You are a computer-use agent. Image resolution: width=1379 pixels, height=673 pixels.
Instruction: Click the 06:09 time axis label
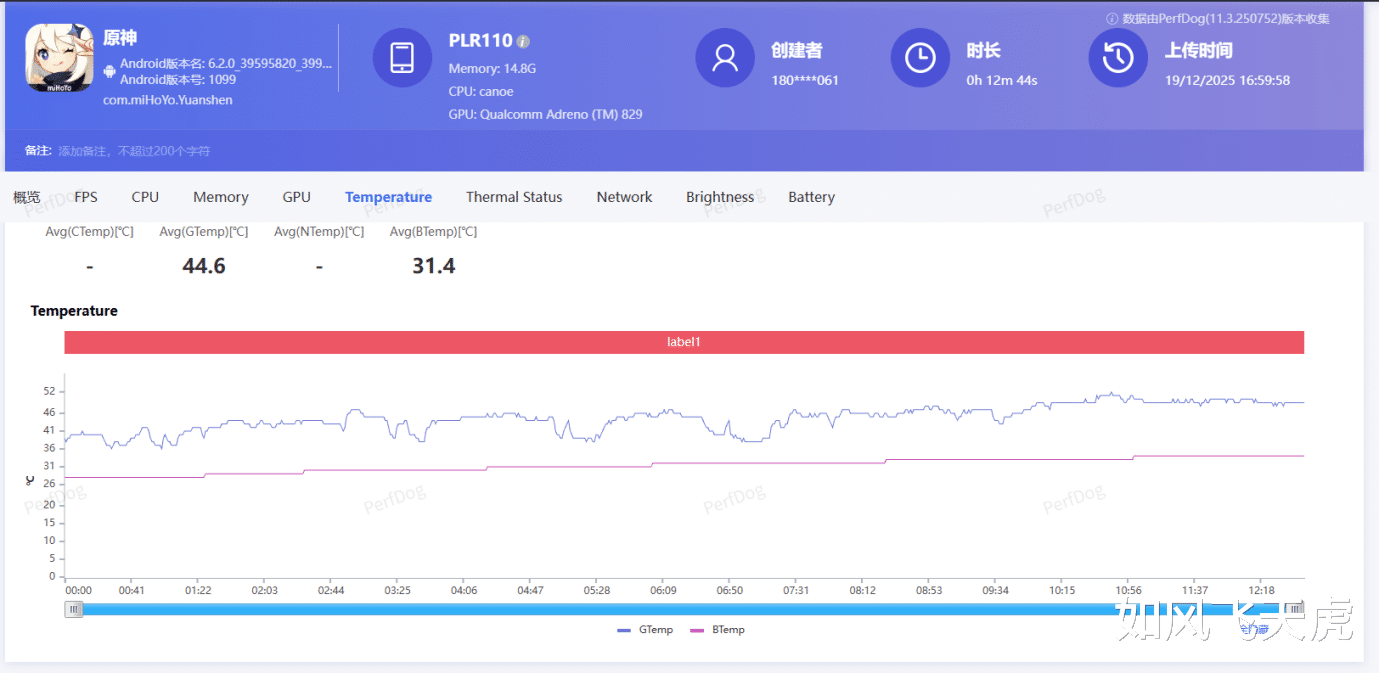click(x=663, y=590)
